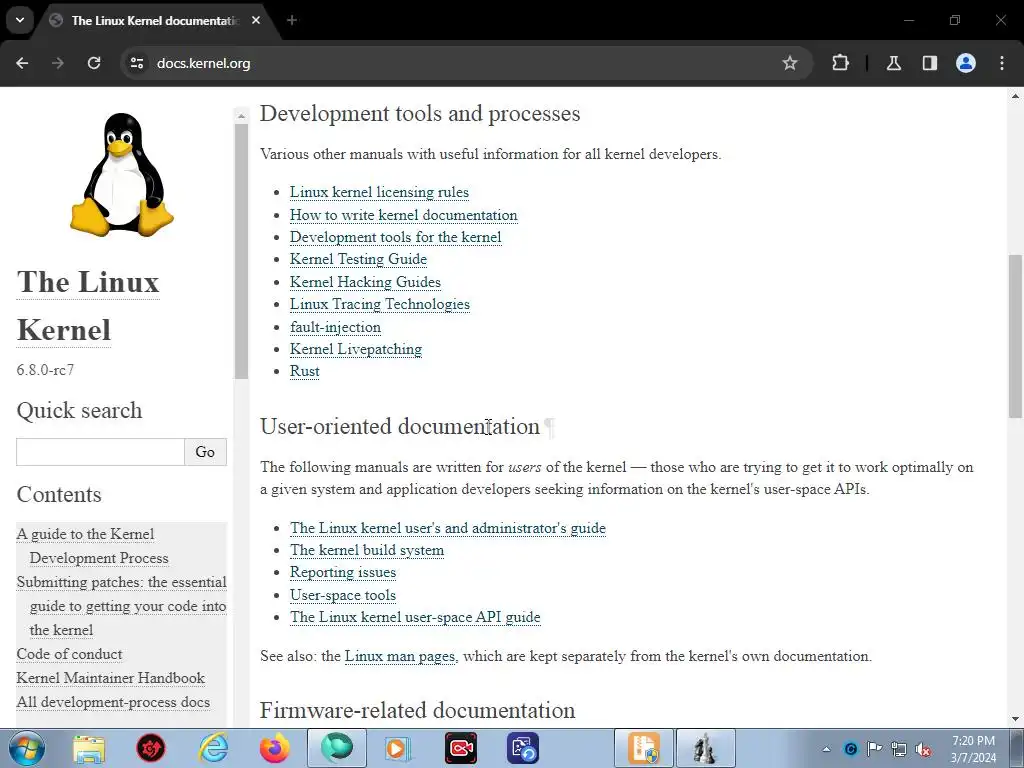The height and width of the screenshot is (768, 1024).
Task: Focus the Quick search text box
Action: point(101,452)
